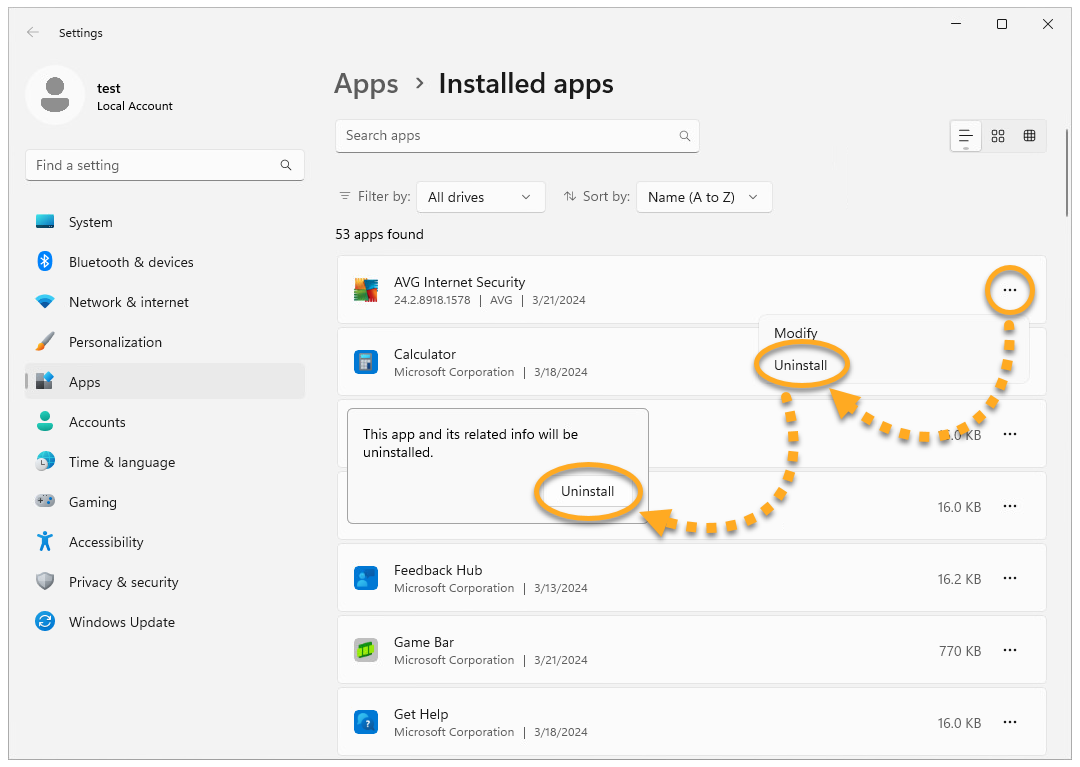Open Windows Update settings
Viewport: 1080px width, 767px height.
pyautogui.click(x=121, y=622)
